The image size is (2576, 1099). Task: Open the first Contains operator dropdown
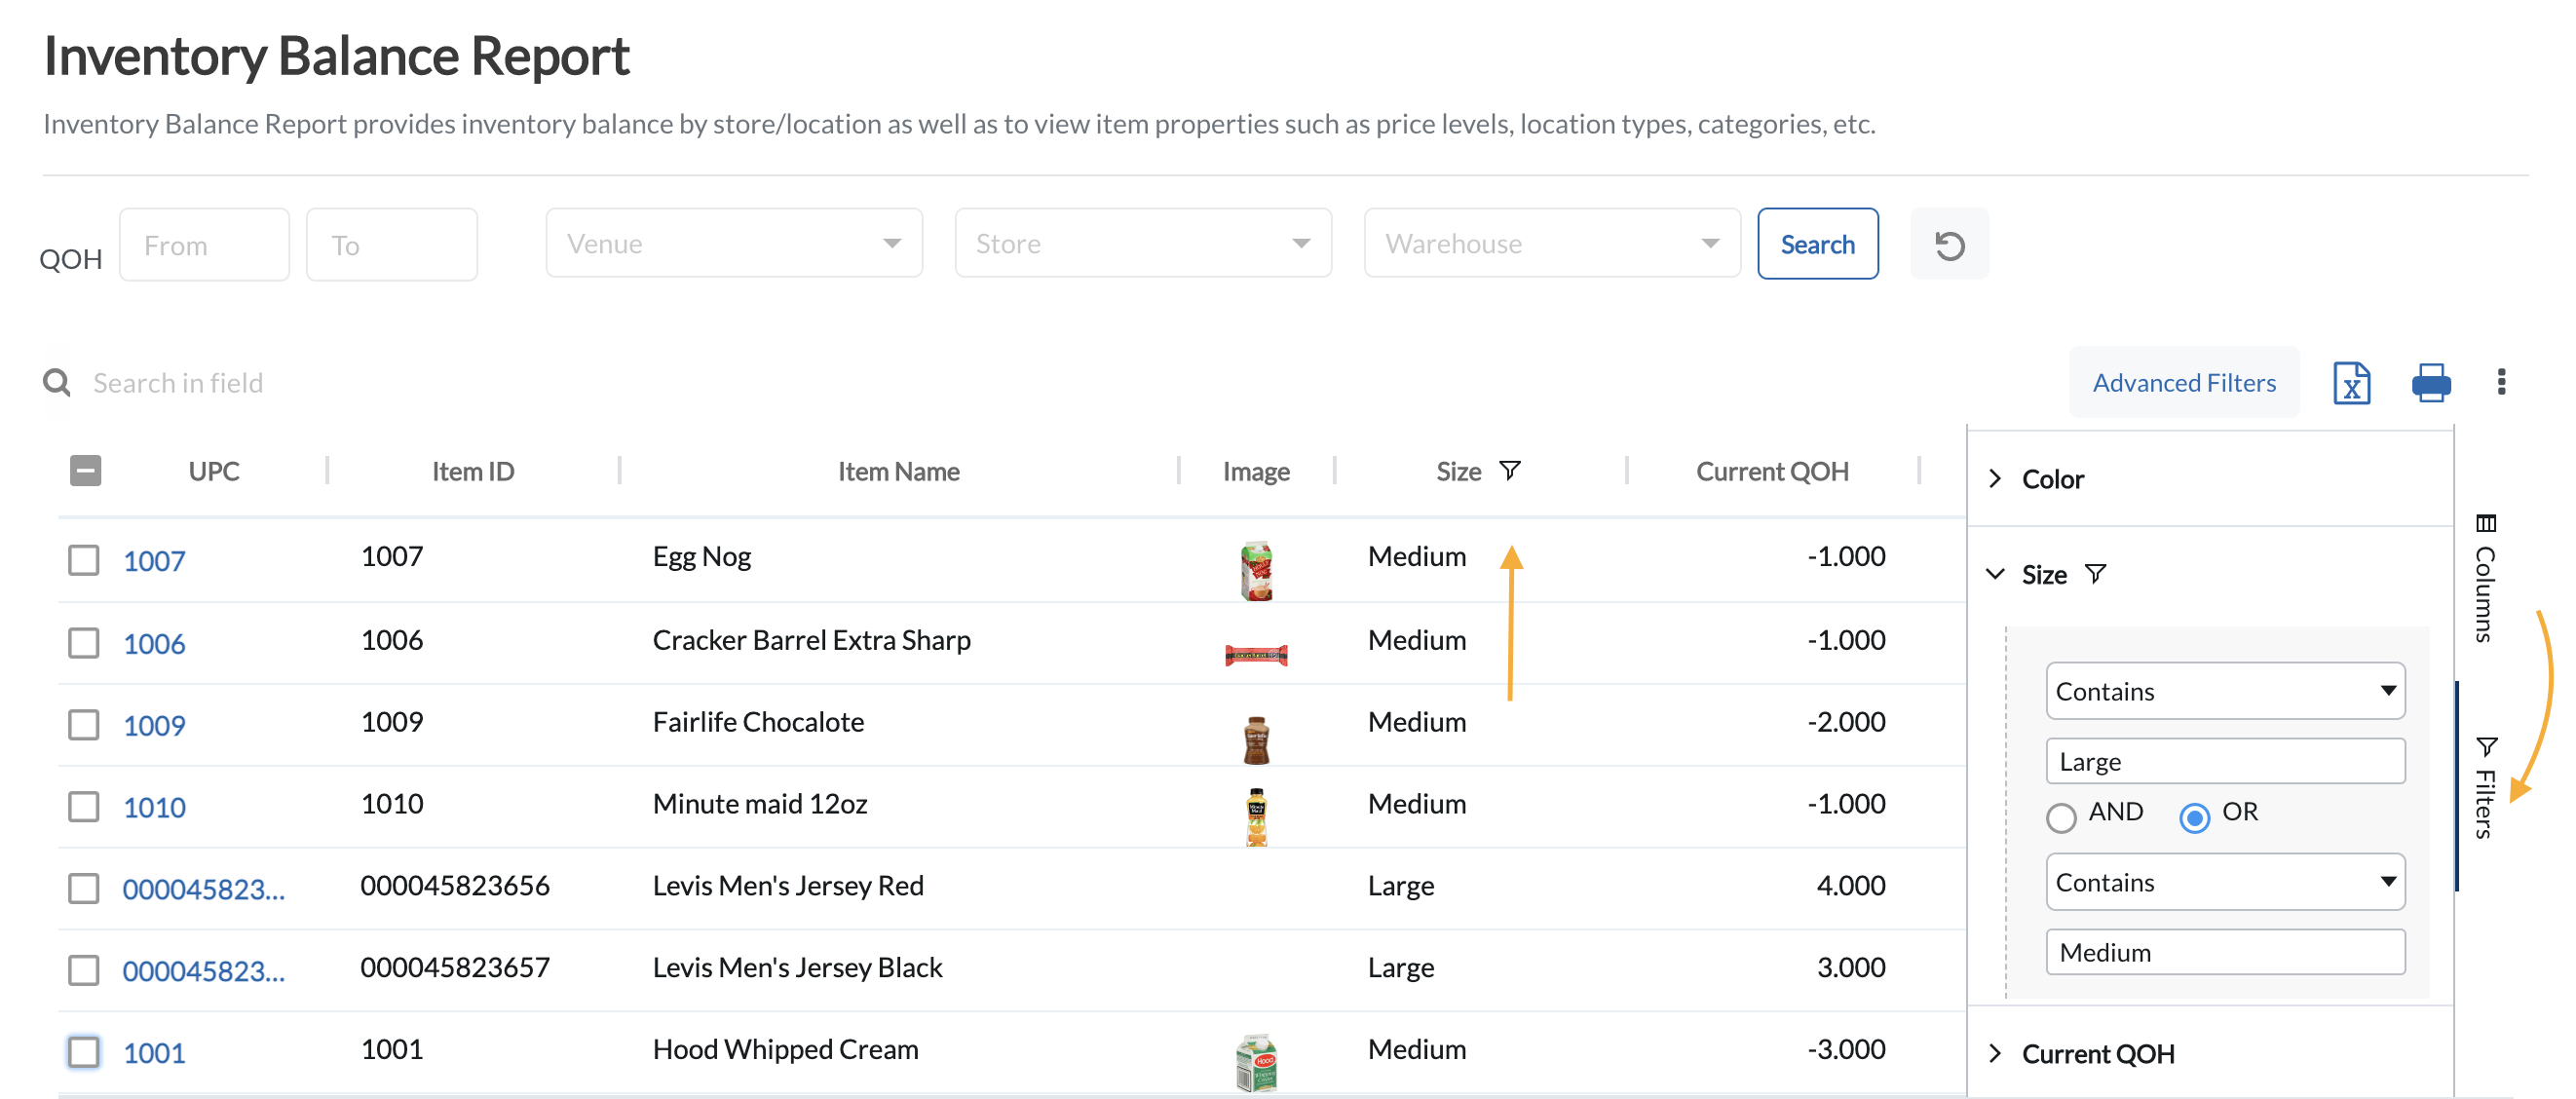pyautogui.click(x=2224, y=691)
